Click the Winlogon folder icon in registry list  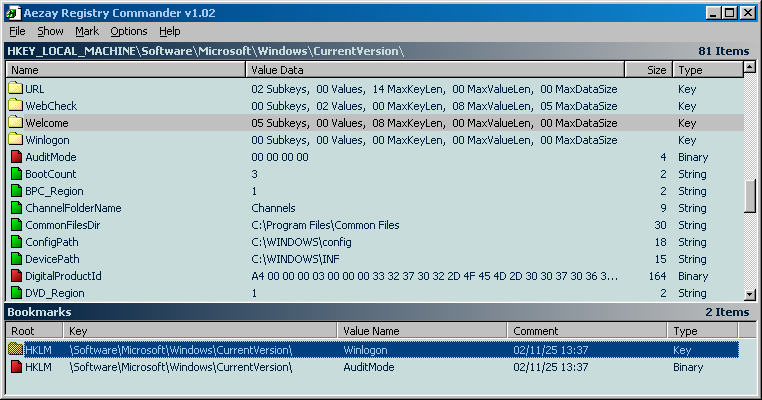click(16, 139)
